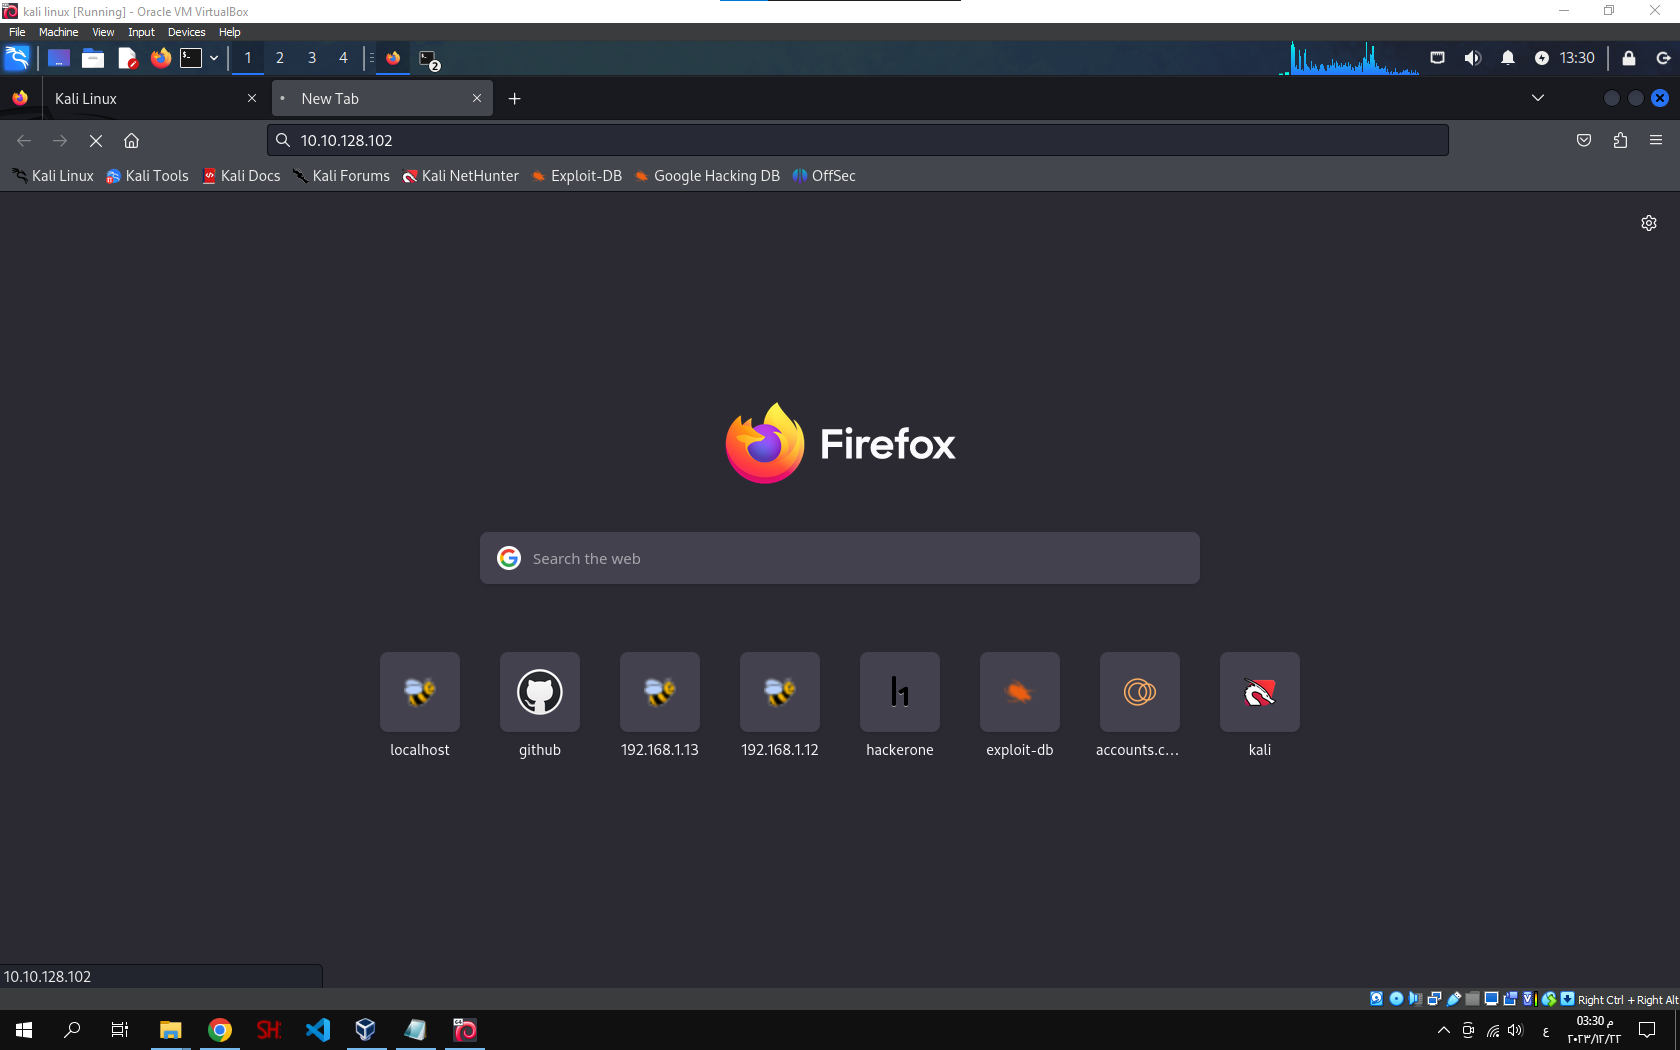This screenshot has width=1680, height=1050.
Task: Open the notifications bell icon
Action: [1507, 58]
